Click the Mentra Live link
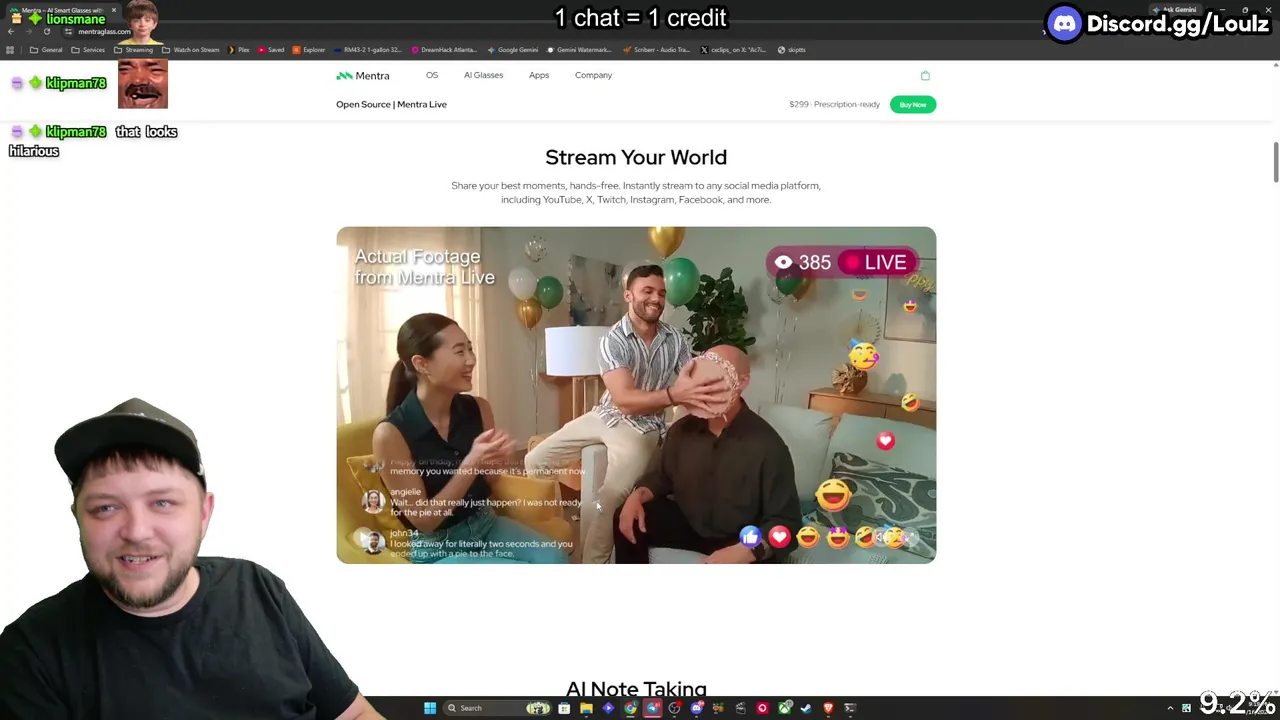 [x=422, y=104]
